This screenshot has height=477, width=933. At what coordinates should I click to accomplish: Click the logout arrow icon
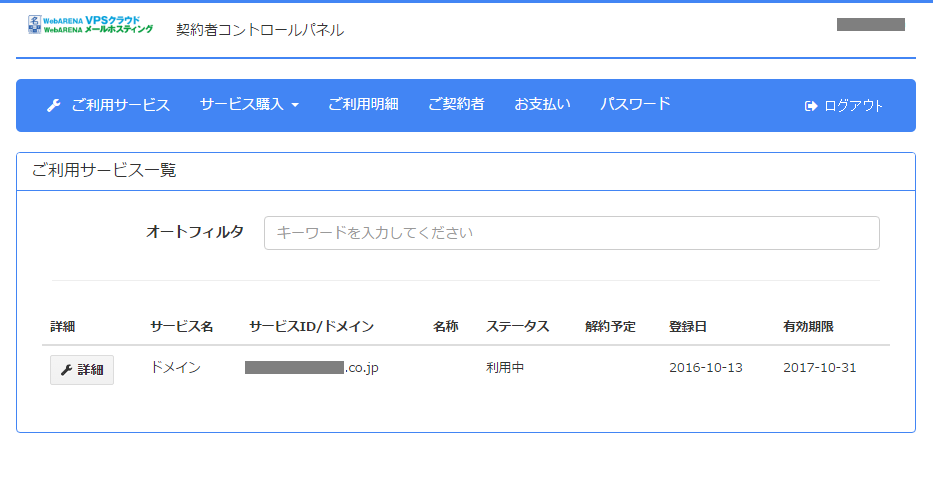[810, 106]
